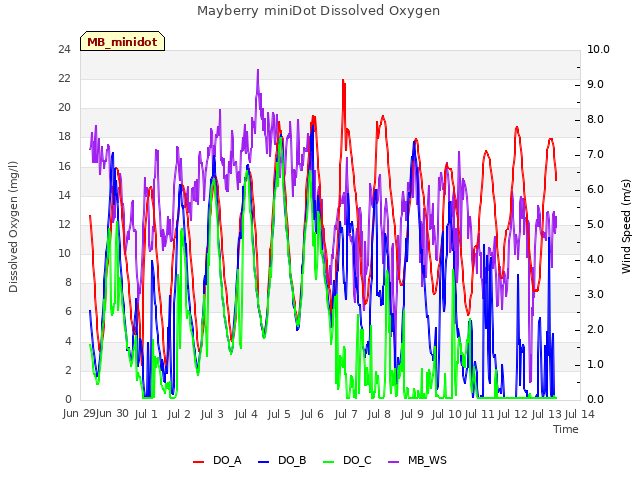The width and height of the screenshot is (640, 480).
Task: Click the Jul 4 date tick label
Action: click(246, 414)
